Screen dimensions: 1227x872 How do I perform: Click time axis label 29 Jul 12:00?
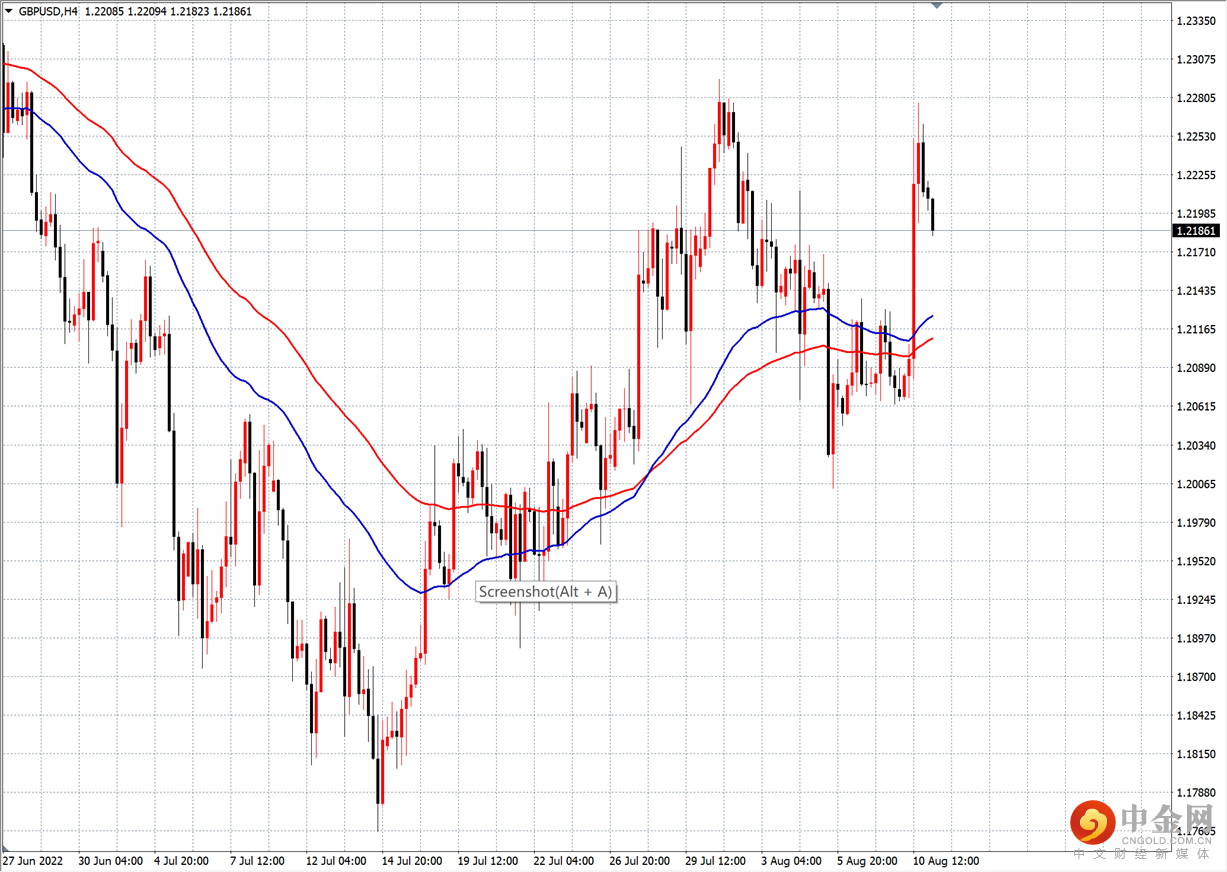pos(716,861)
